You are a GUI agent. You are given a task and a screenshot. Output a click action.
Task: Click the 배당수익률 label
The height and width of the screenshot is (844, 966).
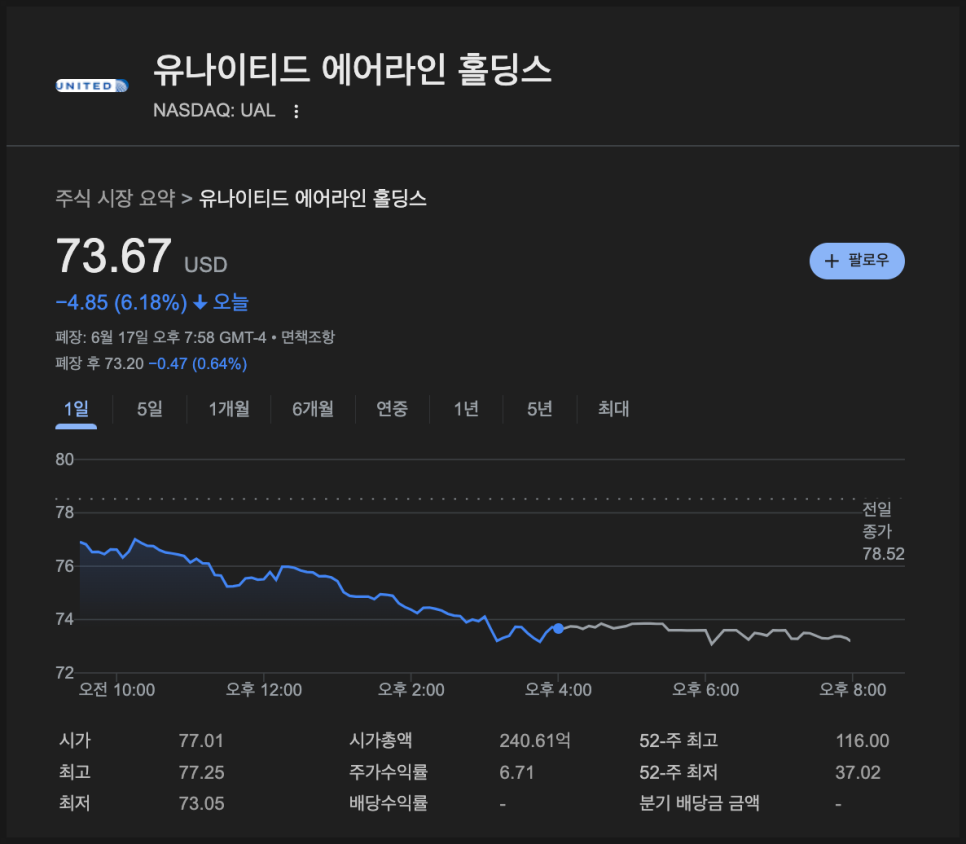coord(388,803)
